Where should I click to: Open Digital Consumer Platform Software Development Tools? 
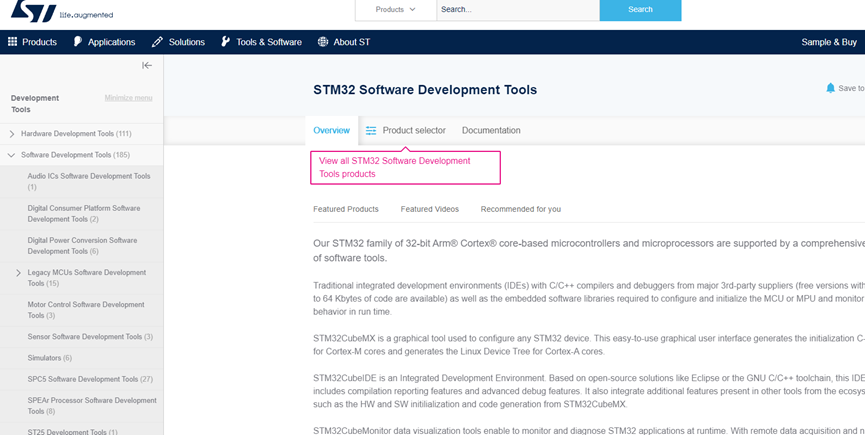(x=84, y=213)
